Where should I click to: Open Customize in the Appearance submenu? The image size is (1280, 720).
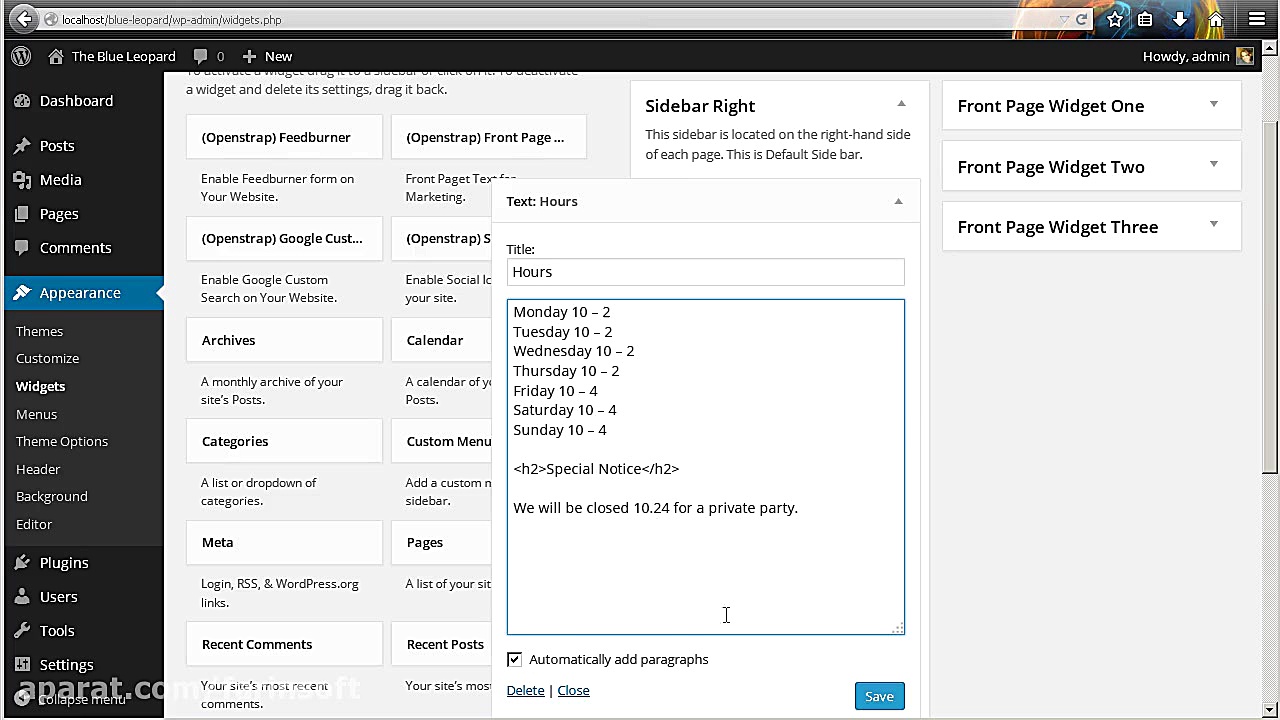[x=47, y=358]
